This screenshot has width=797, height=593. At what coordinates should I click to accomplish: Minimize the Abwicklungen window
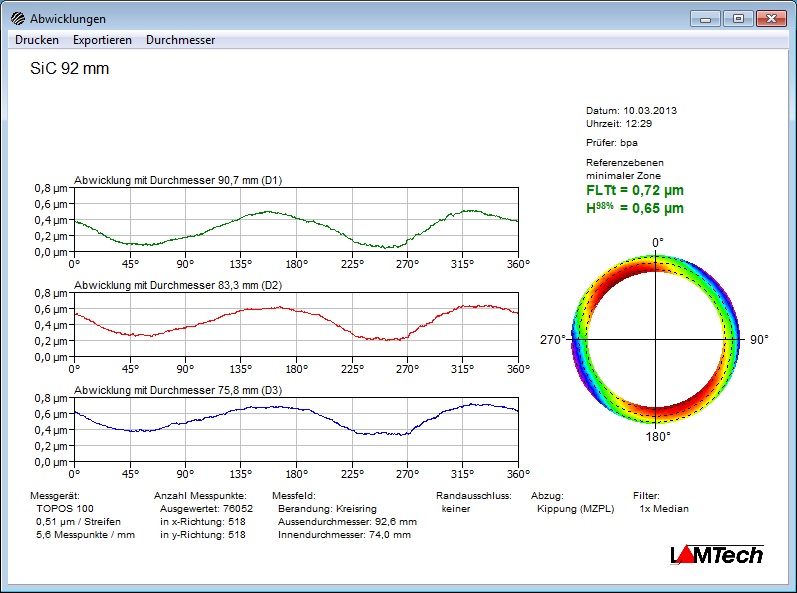point(704,18)
